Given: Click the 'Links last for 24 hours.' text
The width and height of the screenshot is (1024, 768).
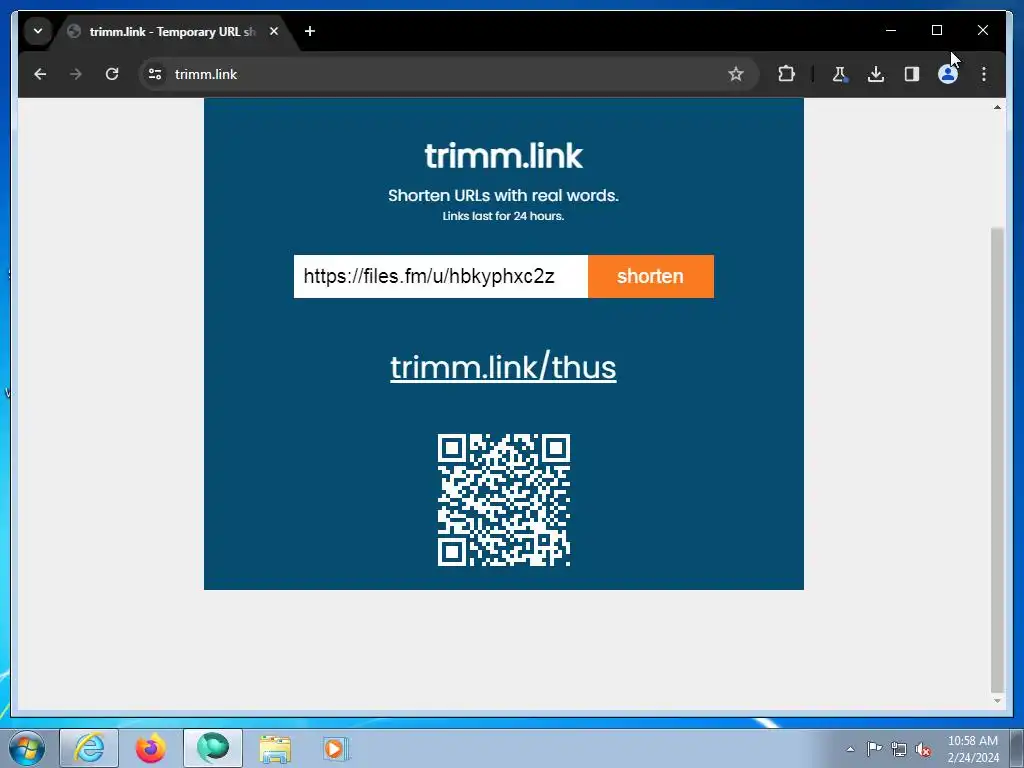Looking at the screenshot, I should coord(504,216).
